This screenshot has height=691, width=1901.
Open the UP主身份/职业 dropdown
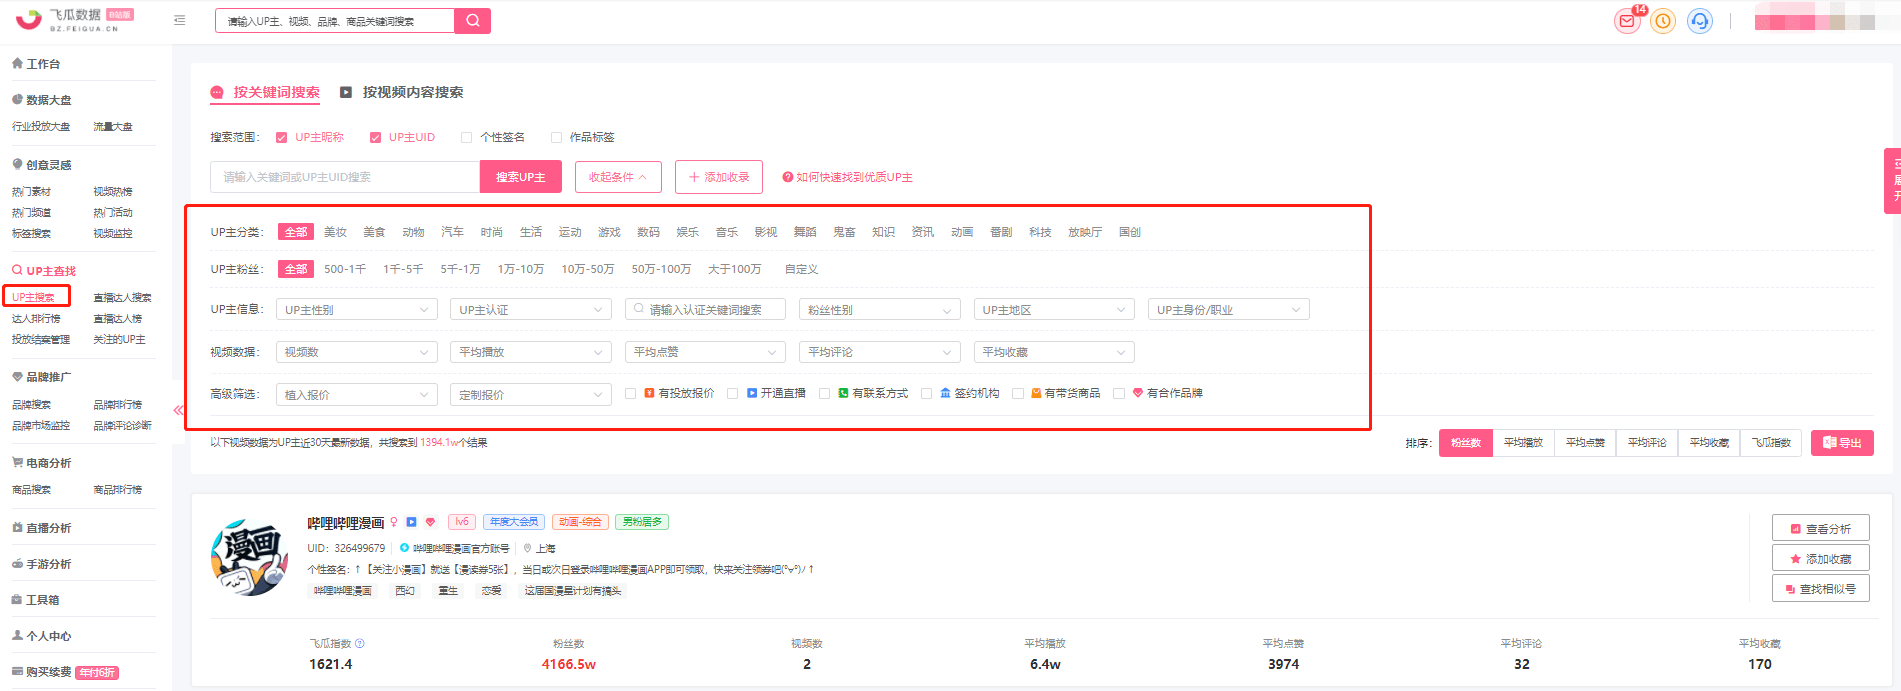[x=1229, y=310]
